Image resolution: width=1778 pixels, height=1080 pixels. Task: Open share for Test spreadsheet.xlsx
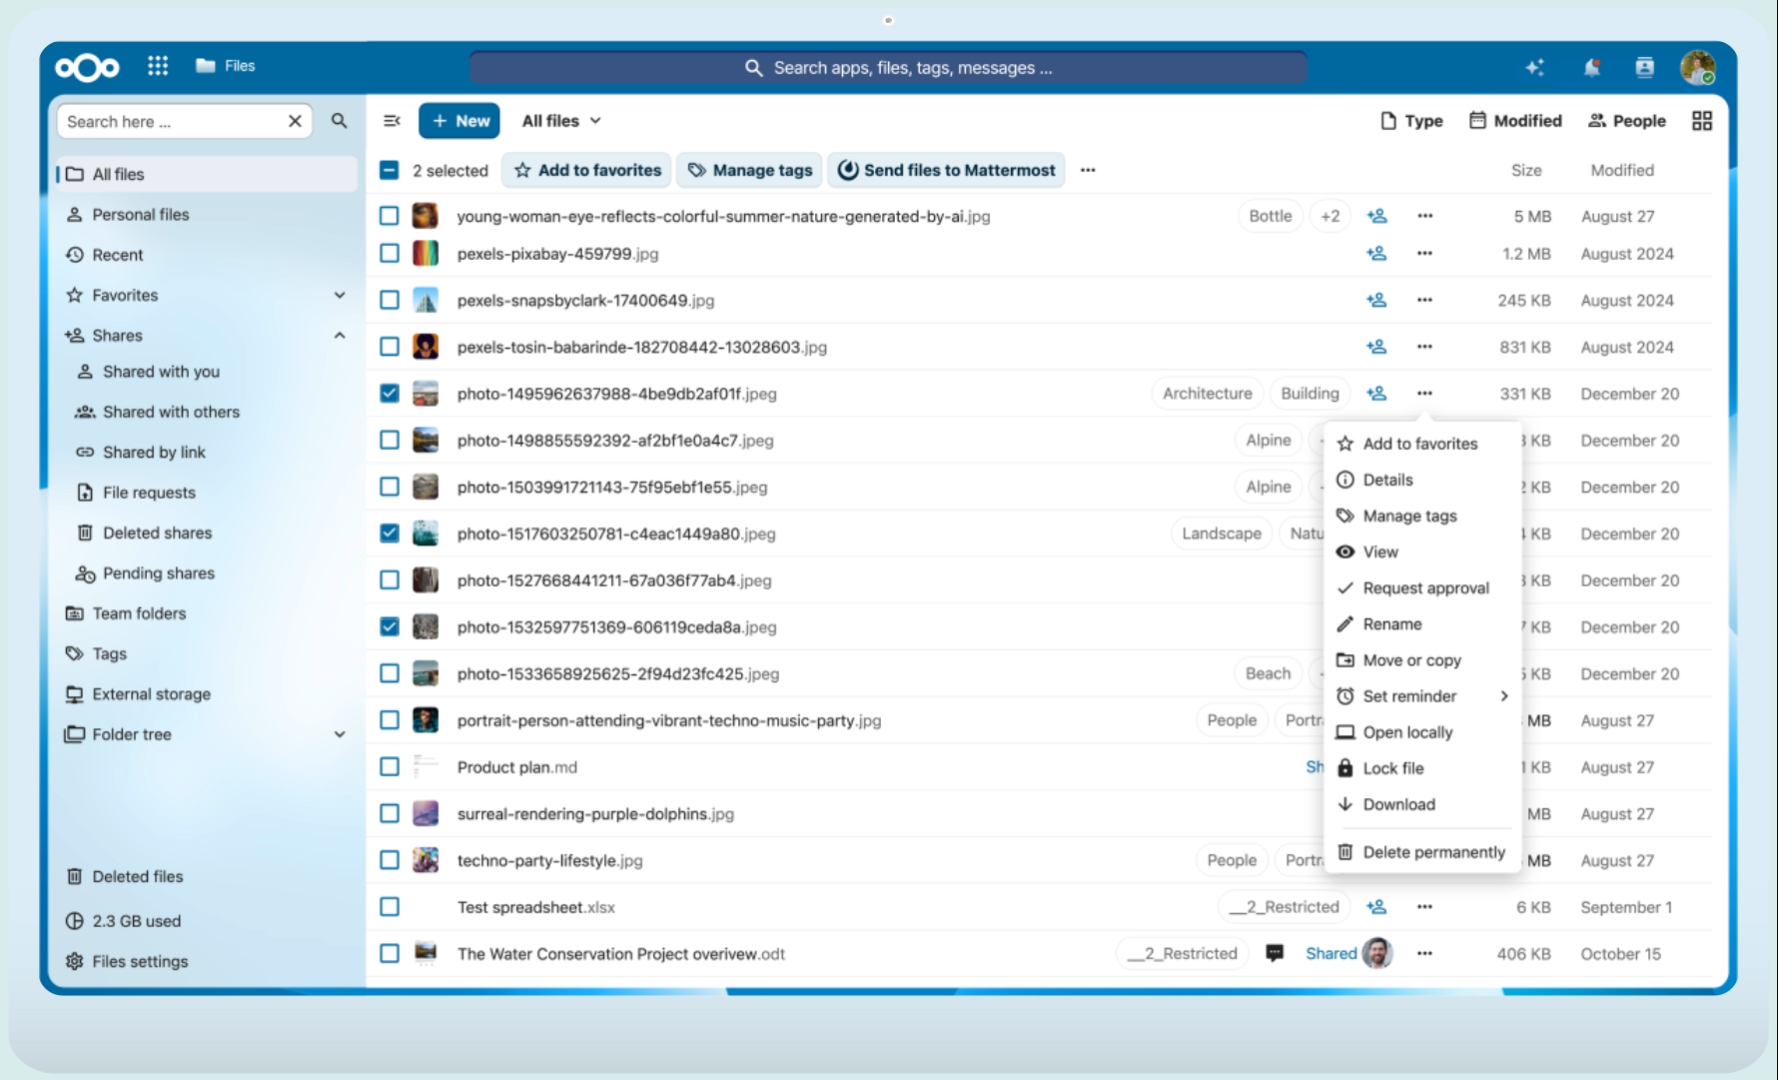tap(1377, 907)
